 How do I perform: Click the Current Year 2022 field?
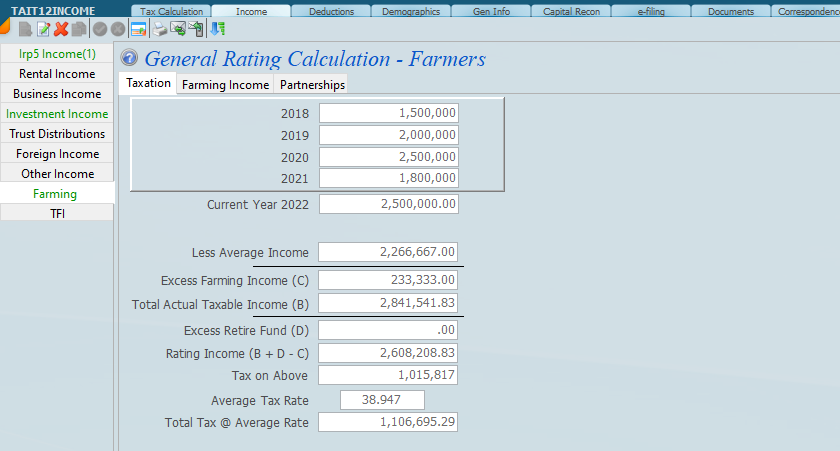click(x=388, y=204)
